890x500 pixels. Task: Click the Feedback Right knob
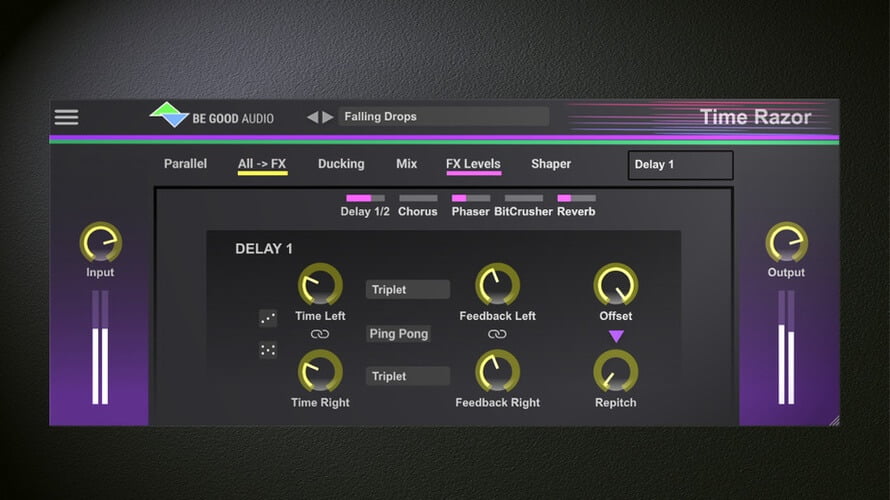coord(497,371)
